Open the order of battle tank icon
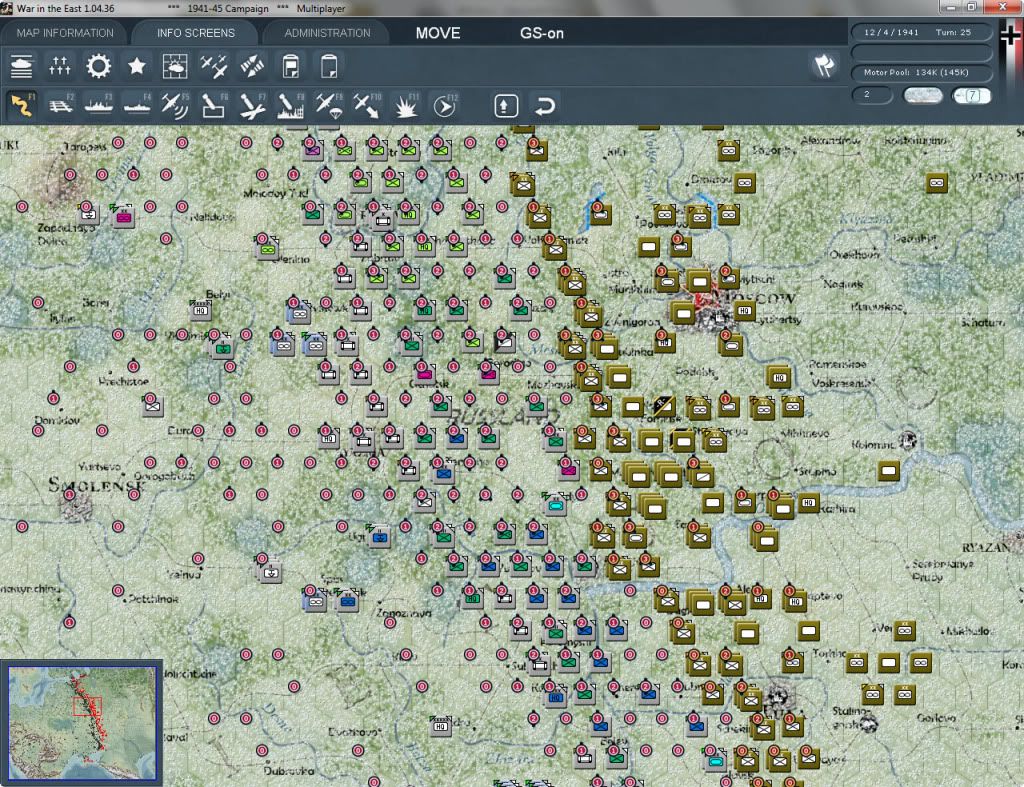Screen dimensions: 1024x787 22,67
